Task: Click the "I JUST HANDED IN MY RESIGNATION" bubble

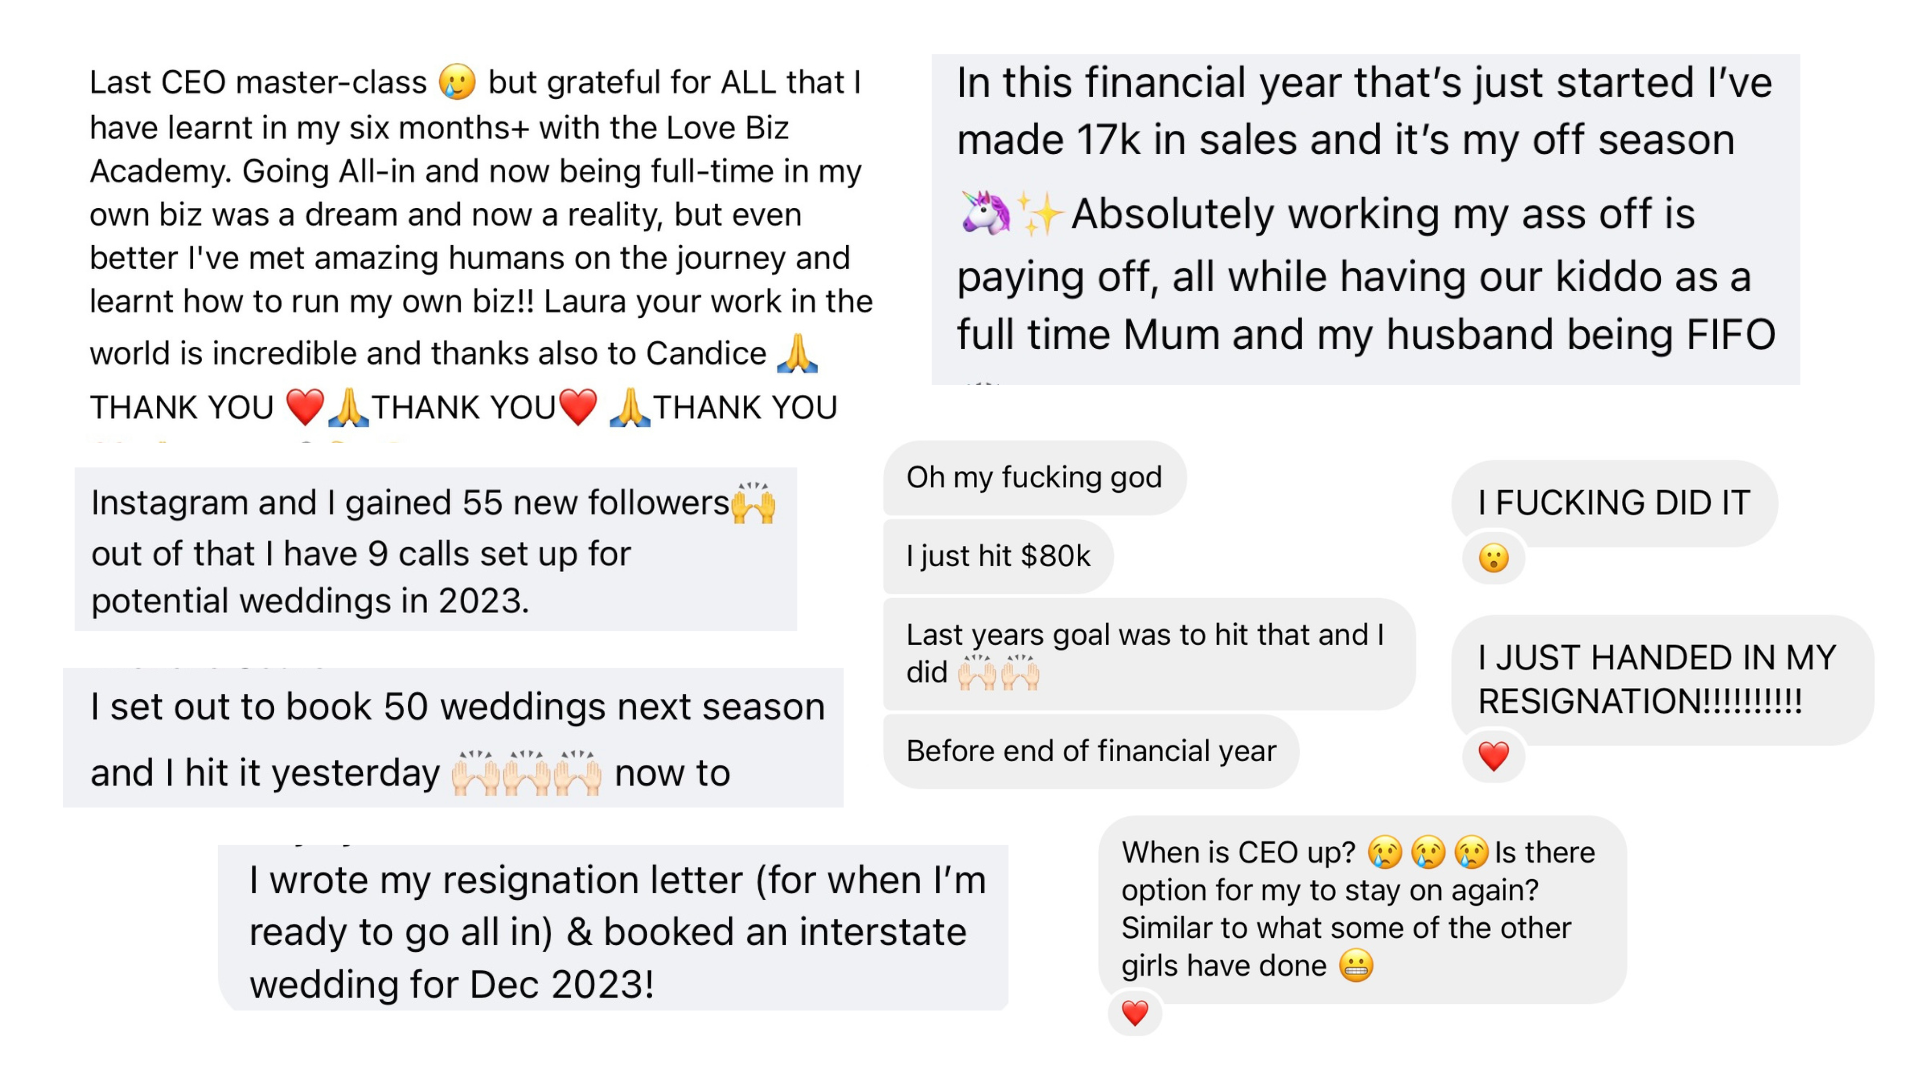Action: pyautogui.click(x=1657, y=679)
